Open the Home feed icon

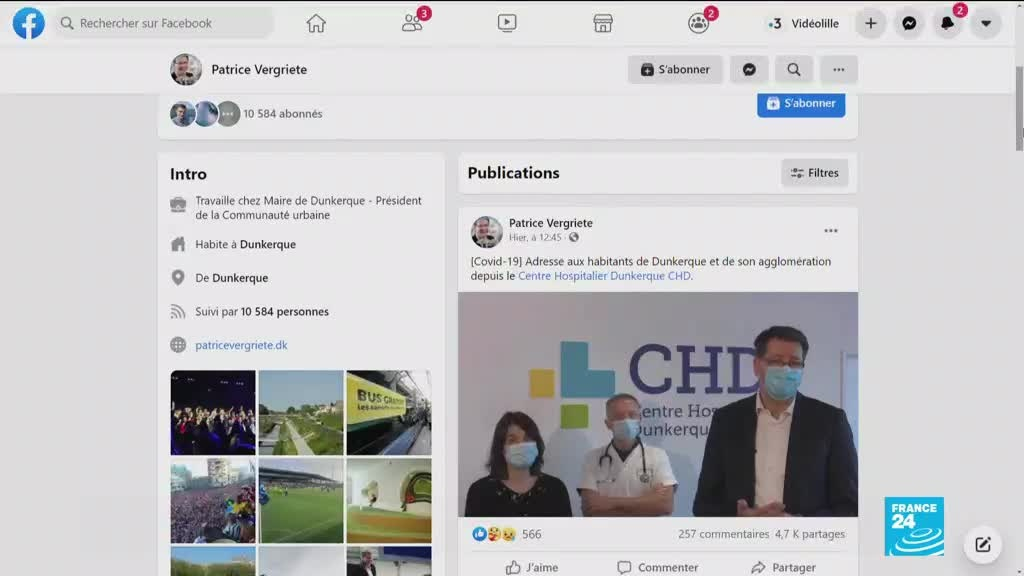point(316,23)
